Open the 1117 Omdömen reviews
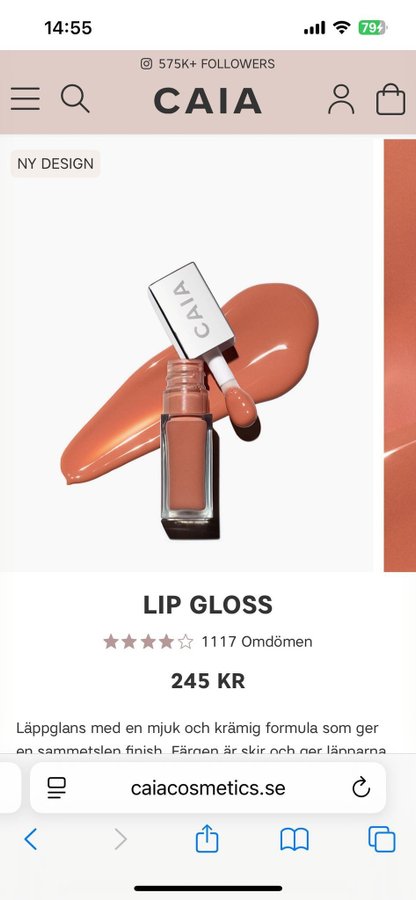Screen dimensions: 416x900 tap(256, 641)
